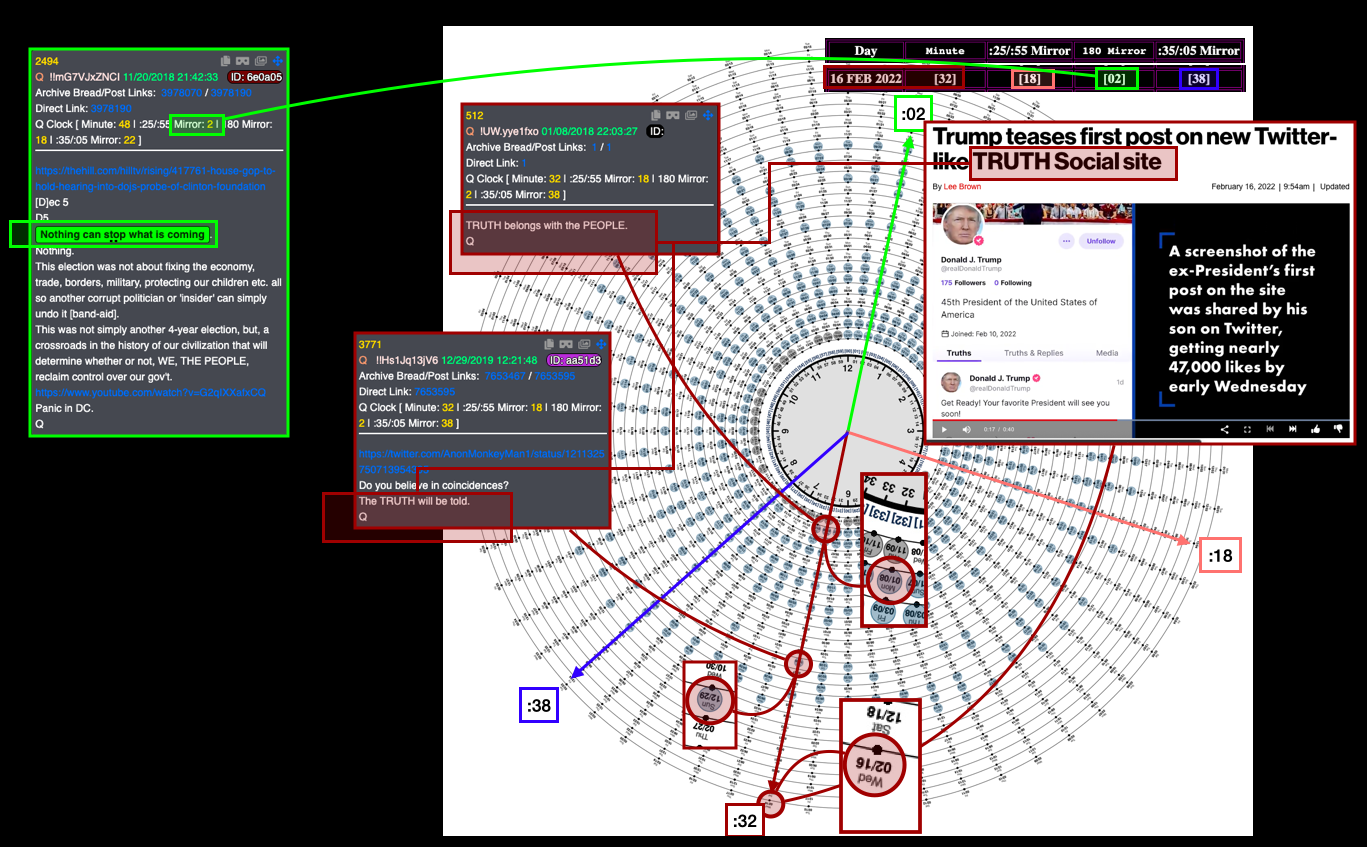The width and height of the screenshot is (1367, 847).
Task: Mute the video with the speaker icon
Action: pos(967,429)
